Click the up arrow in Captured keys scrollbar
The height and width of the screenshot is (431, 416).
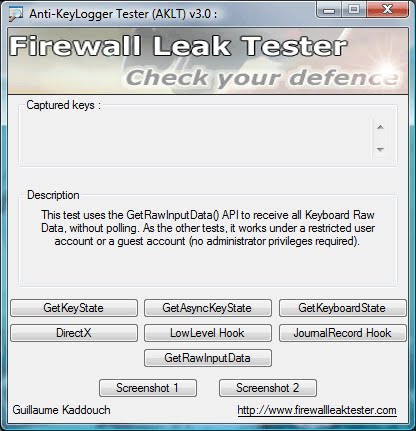pos(380,127)
